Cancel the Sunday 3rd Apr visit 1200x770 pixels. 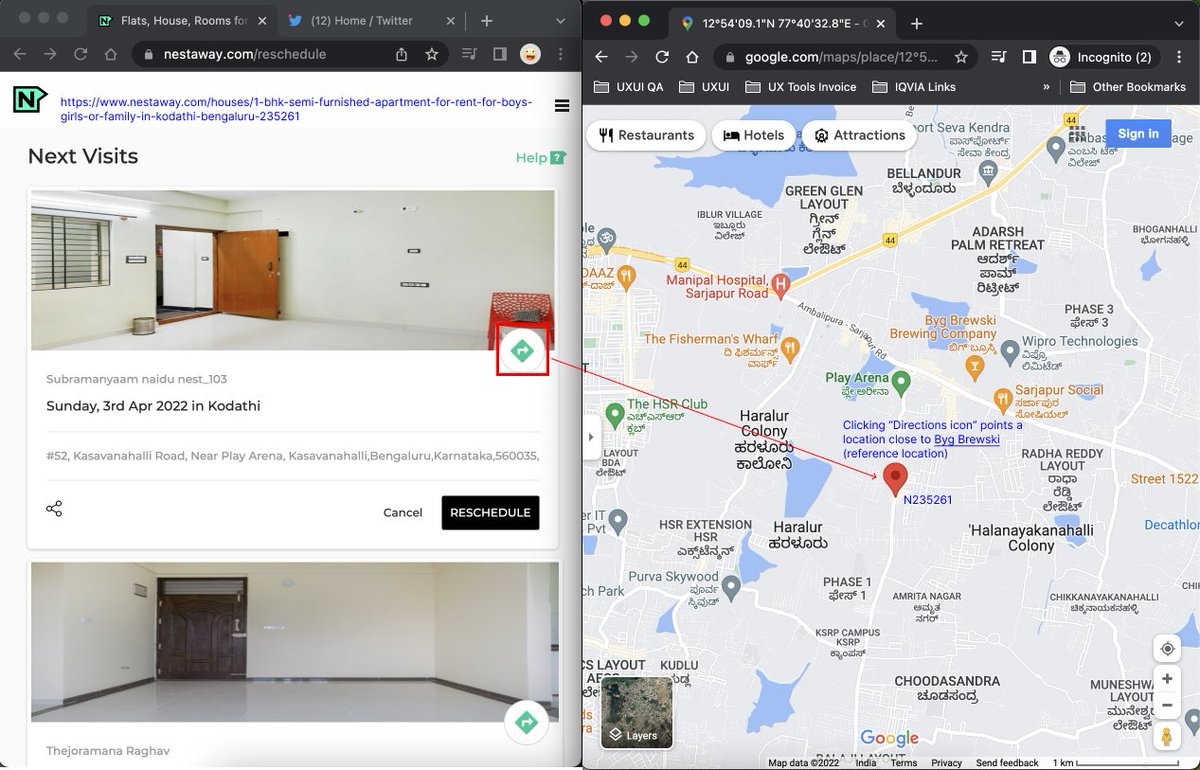[x=402, y=512]
